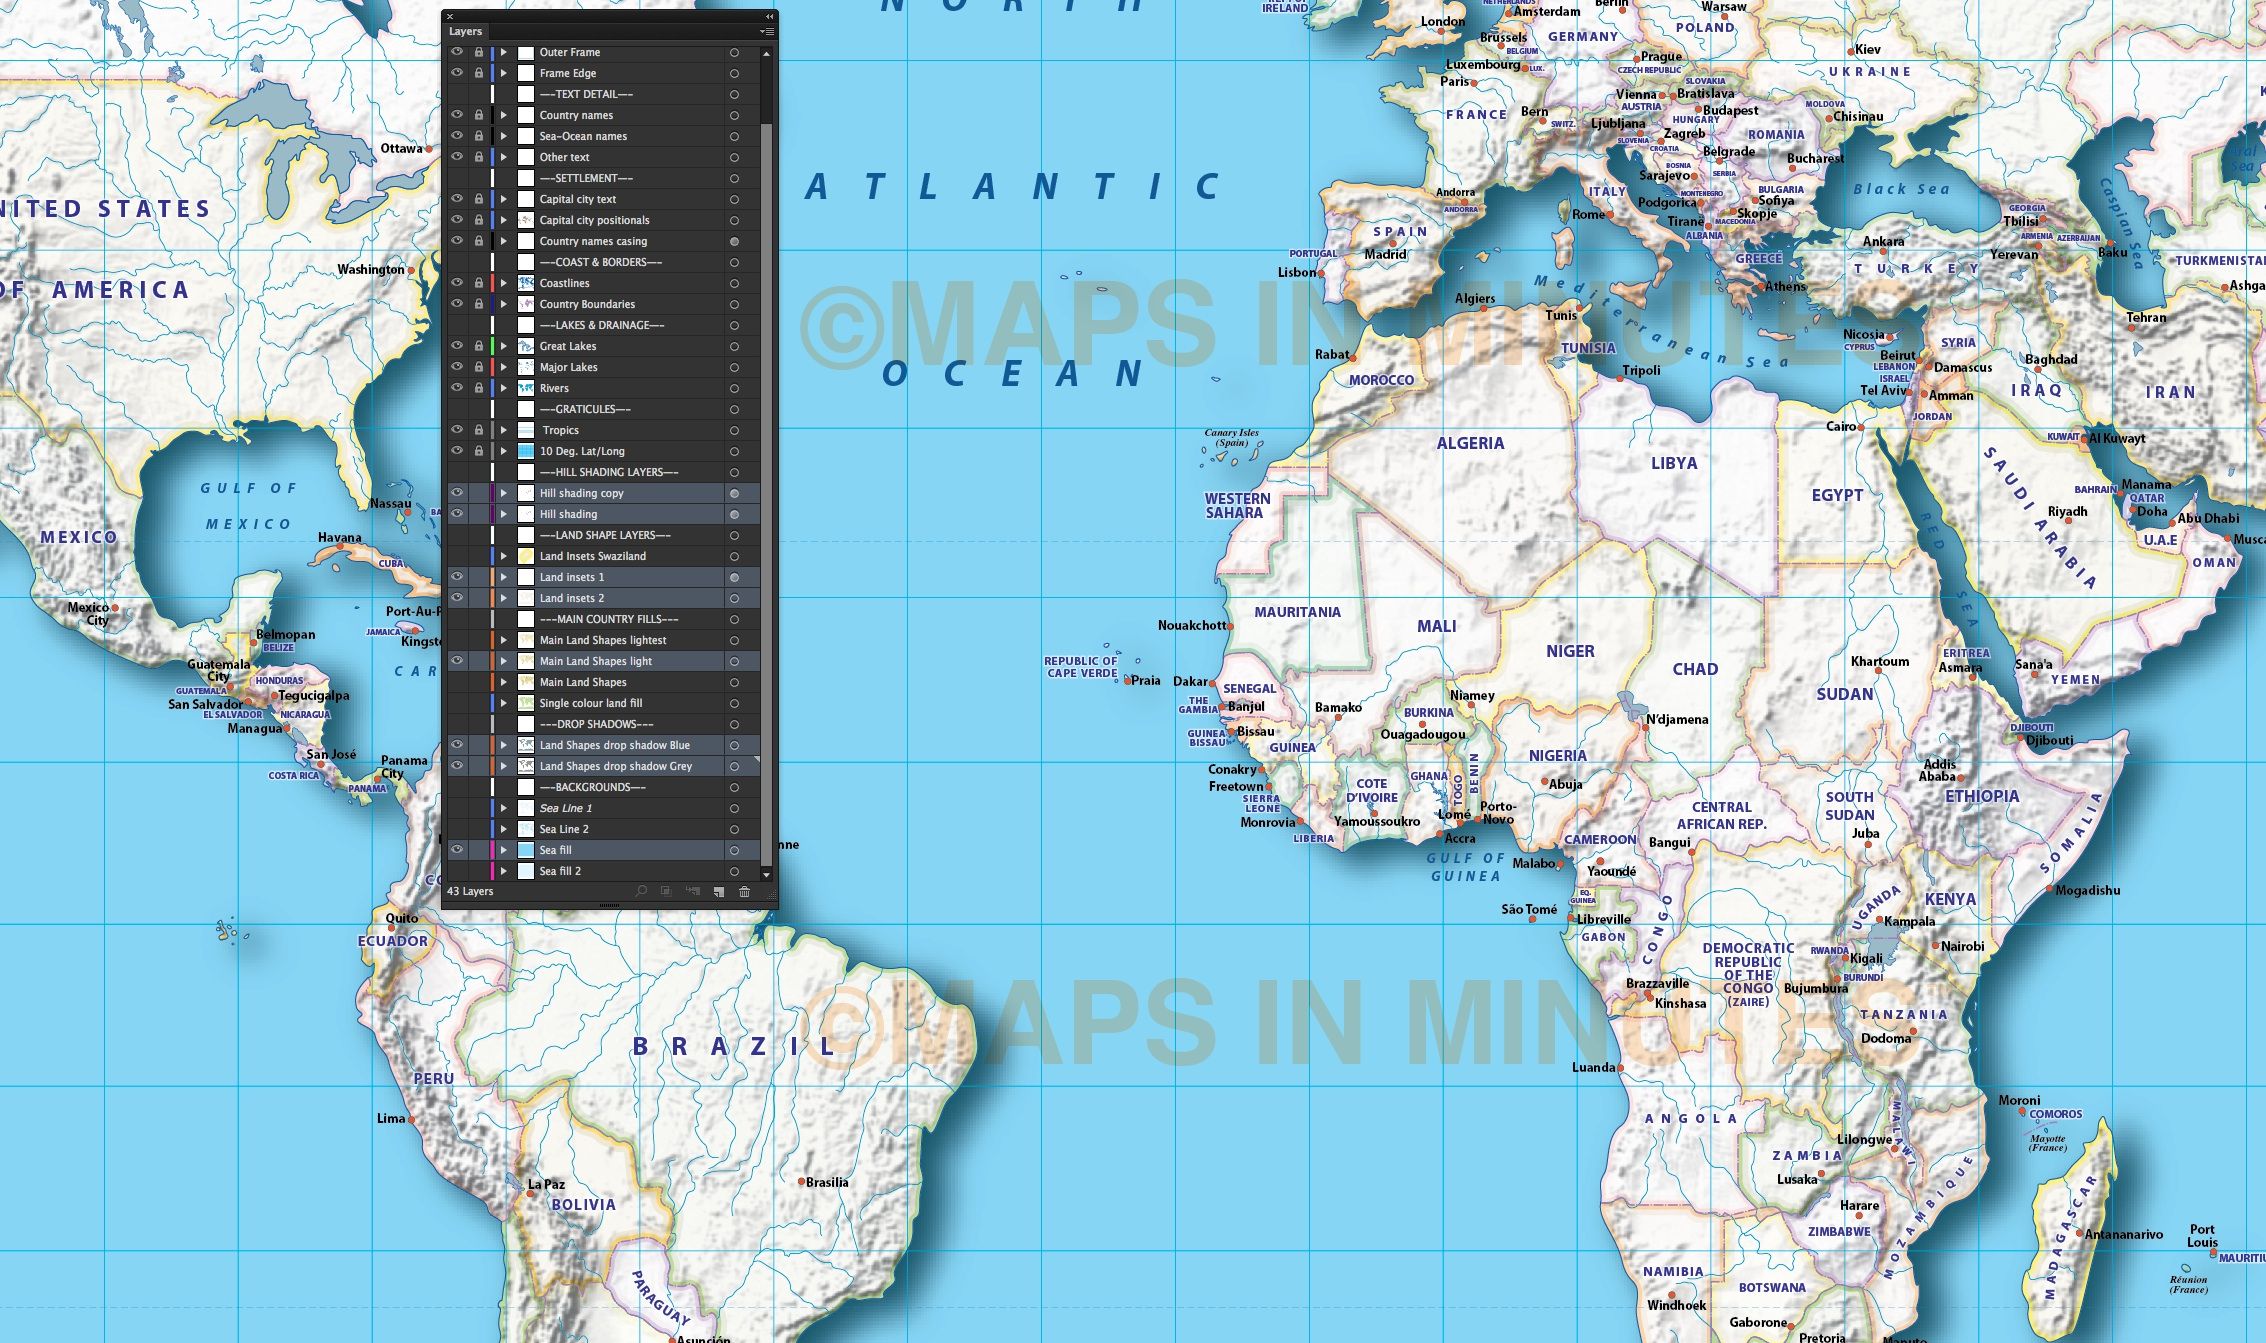Close the Layers panel with the X
Viewport: 2266px width, 1343px height.
pos(450,16)
